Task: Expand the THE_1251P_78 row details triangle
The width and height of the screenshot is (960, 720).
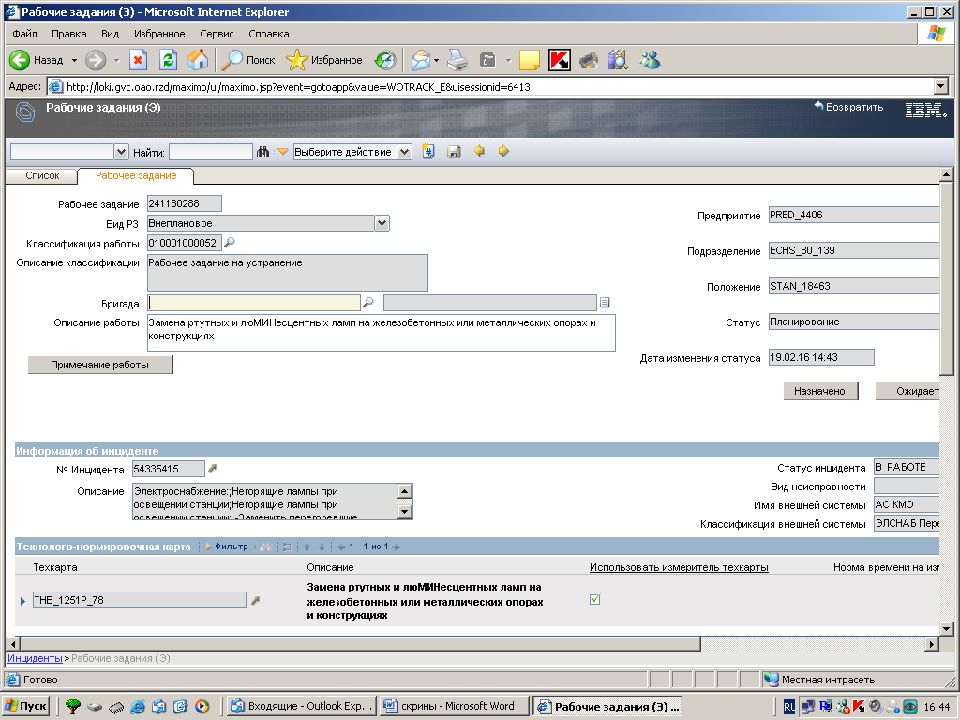Action: (23, 601)
